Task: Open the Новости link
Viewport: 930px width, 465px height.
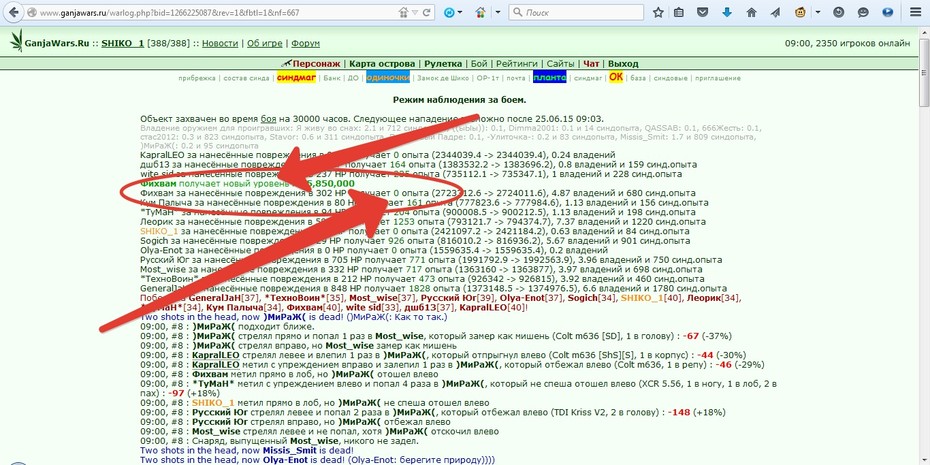Action: pos(220,43)
